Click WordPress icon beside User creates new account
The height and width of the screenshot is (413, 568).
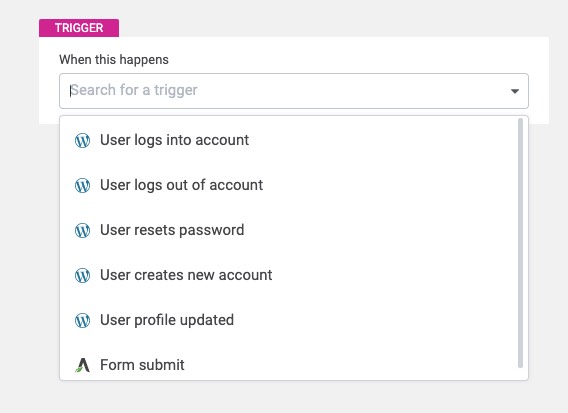click(x=82, y=275)
